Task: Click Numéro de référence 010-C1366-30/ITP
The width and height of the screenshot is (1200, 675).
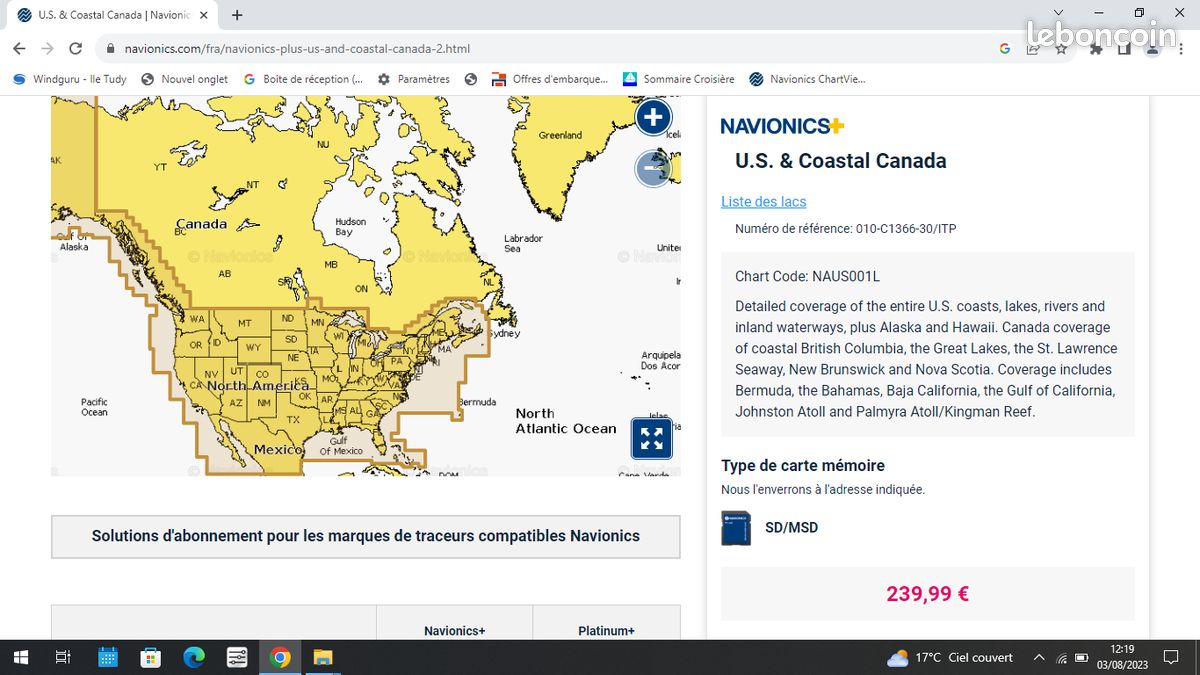Action: (845, 229)
